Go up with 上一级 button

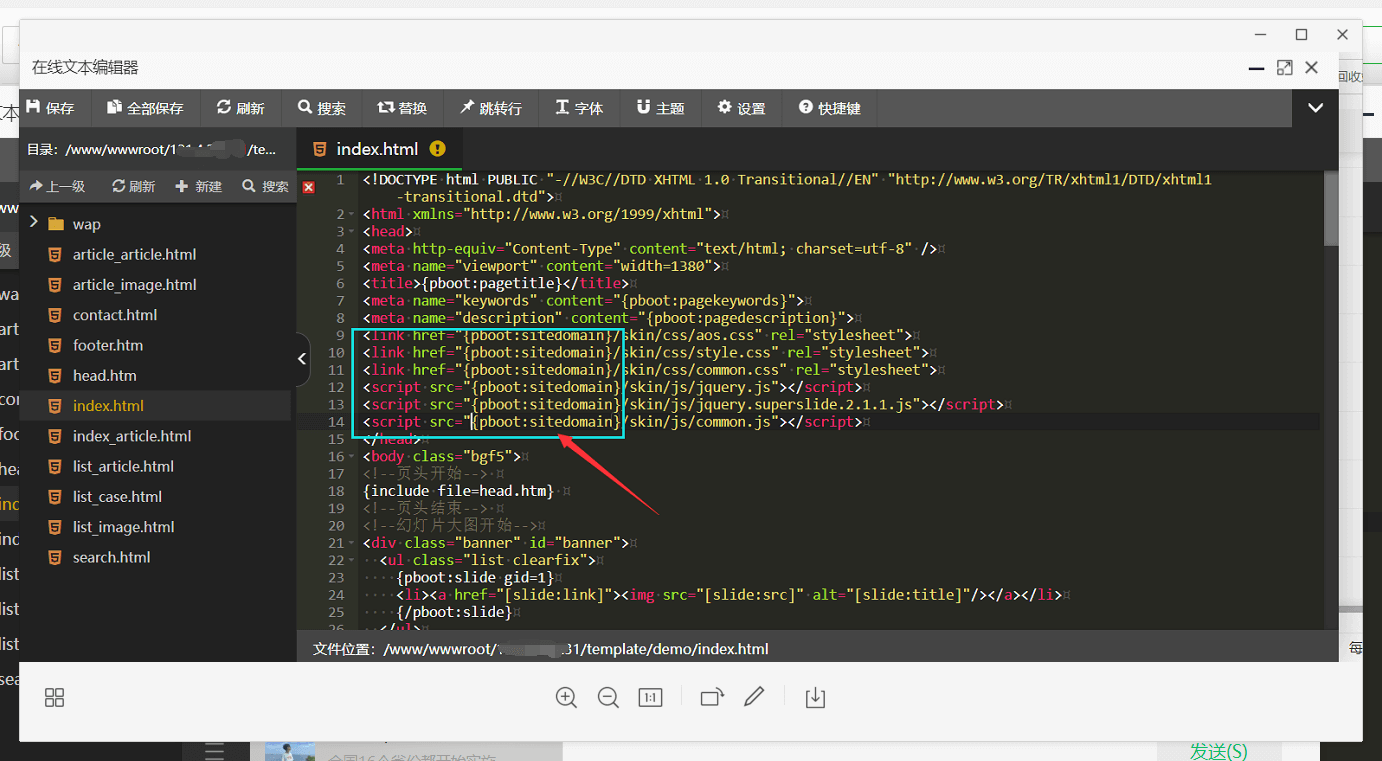pyautogui.click(x=58, y=186)
